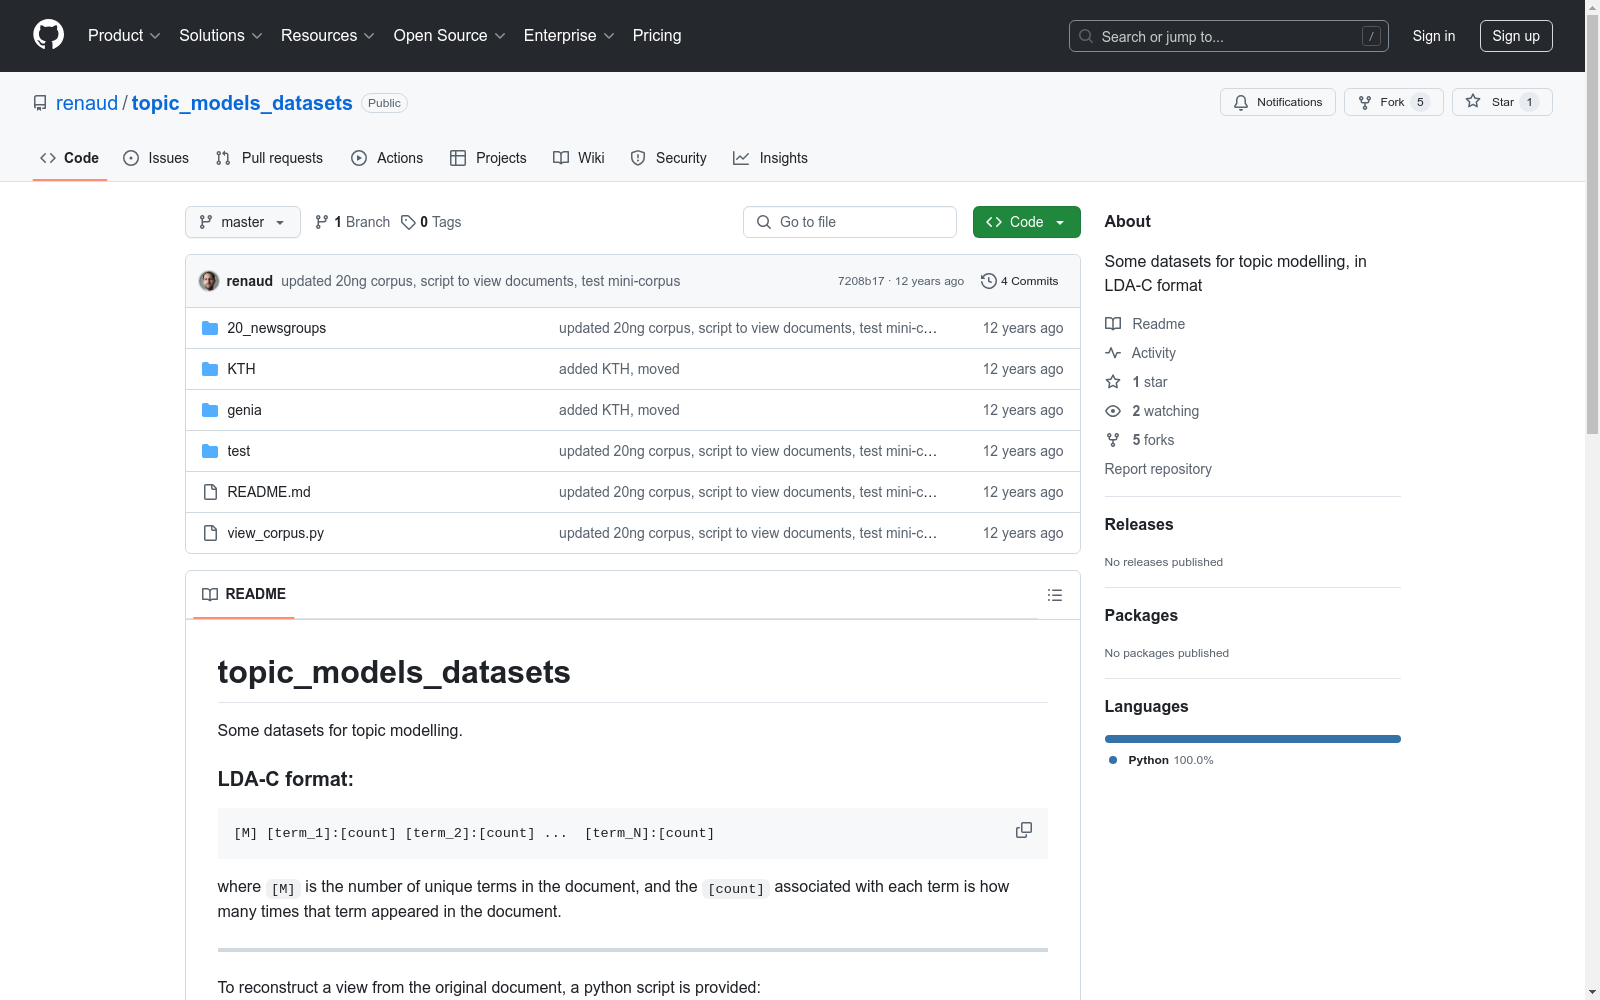The width and height of the screenshot is (1600, 1000).
Task: Copy the LDA-C format code snippet
Action: tap(1024, 830)
